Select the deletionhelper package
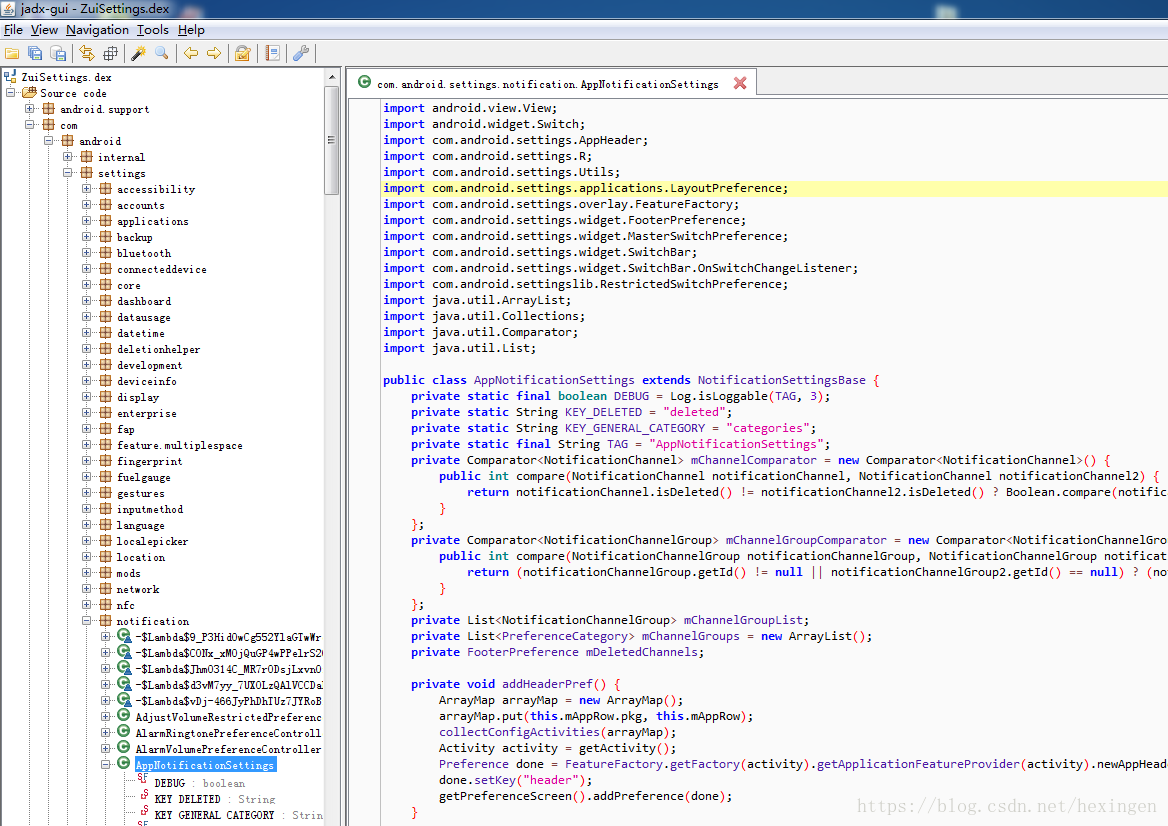 (x=159, y=349)
